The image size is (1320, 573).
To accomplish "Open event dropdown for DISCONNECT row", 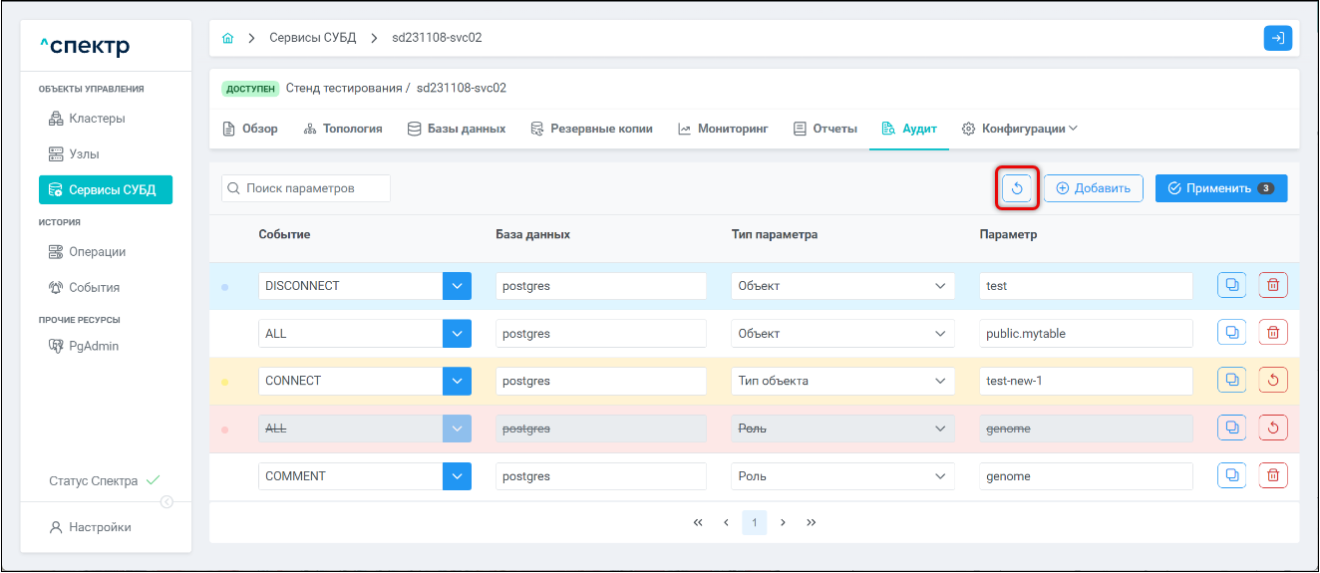I will 456,286.
